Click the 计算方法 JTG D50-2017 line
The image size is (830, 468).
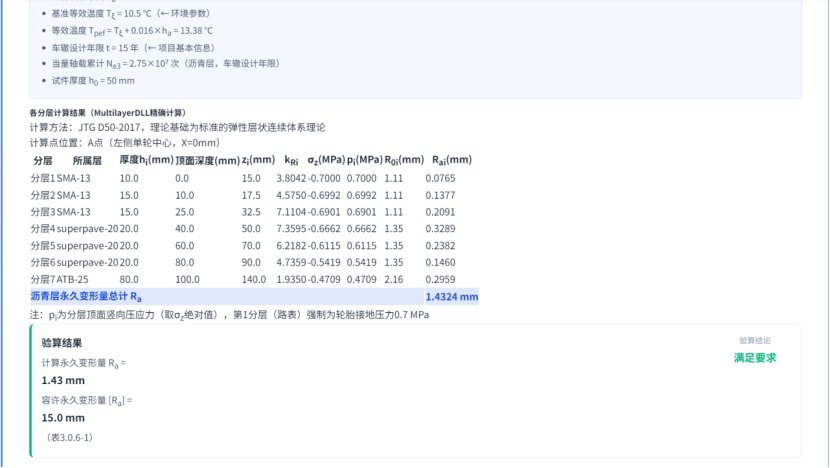tap(177, 128)
